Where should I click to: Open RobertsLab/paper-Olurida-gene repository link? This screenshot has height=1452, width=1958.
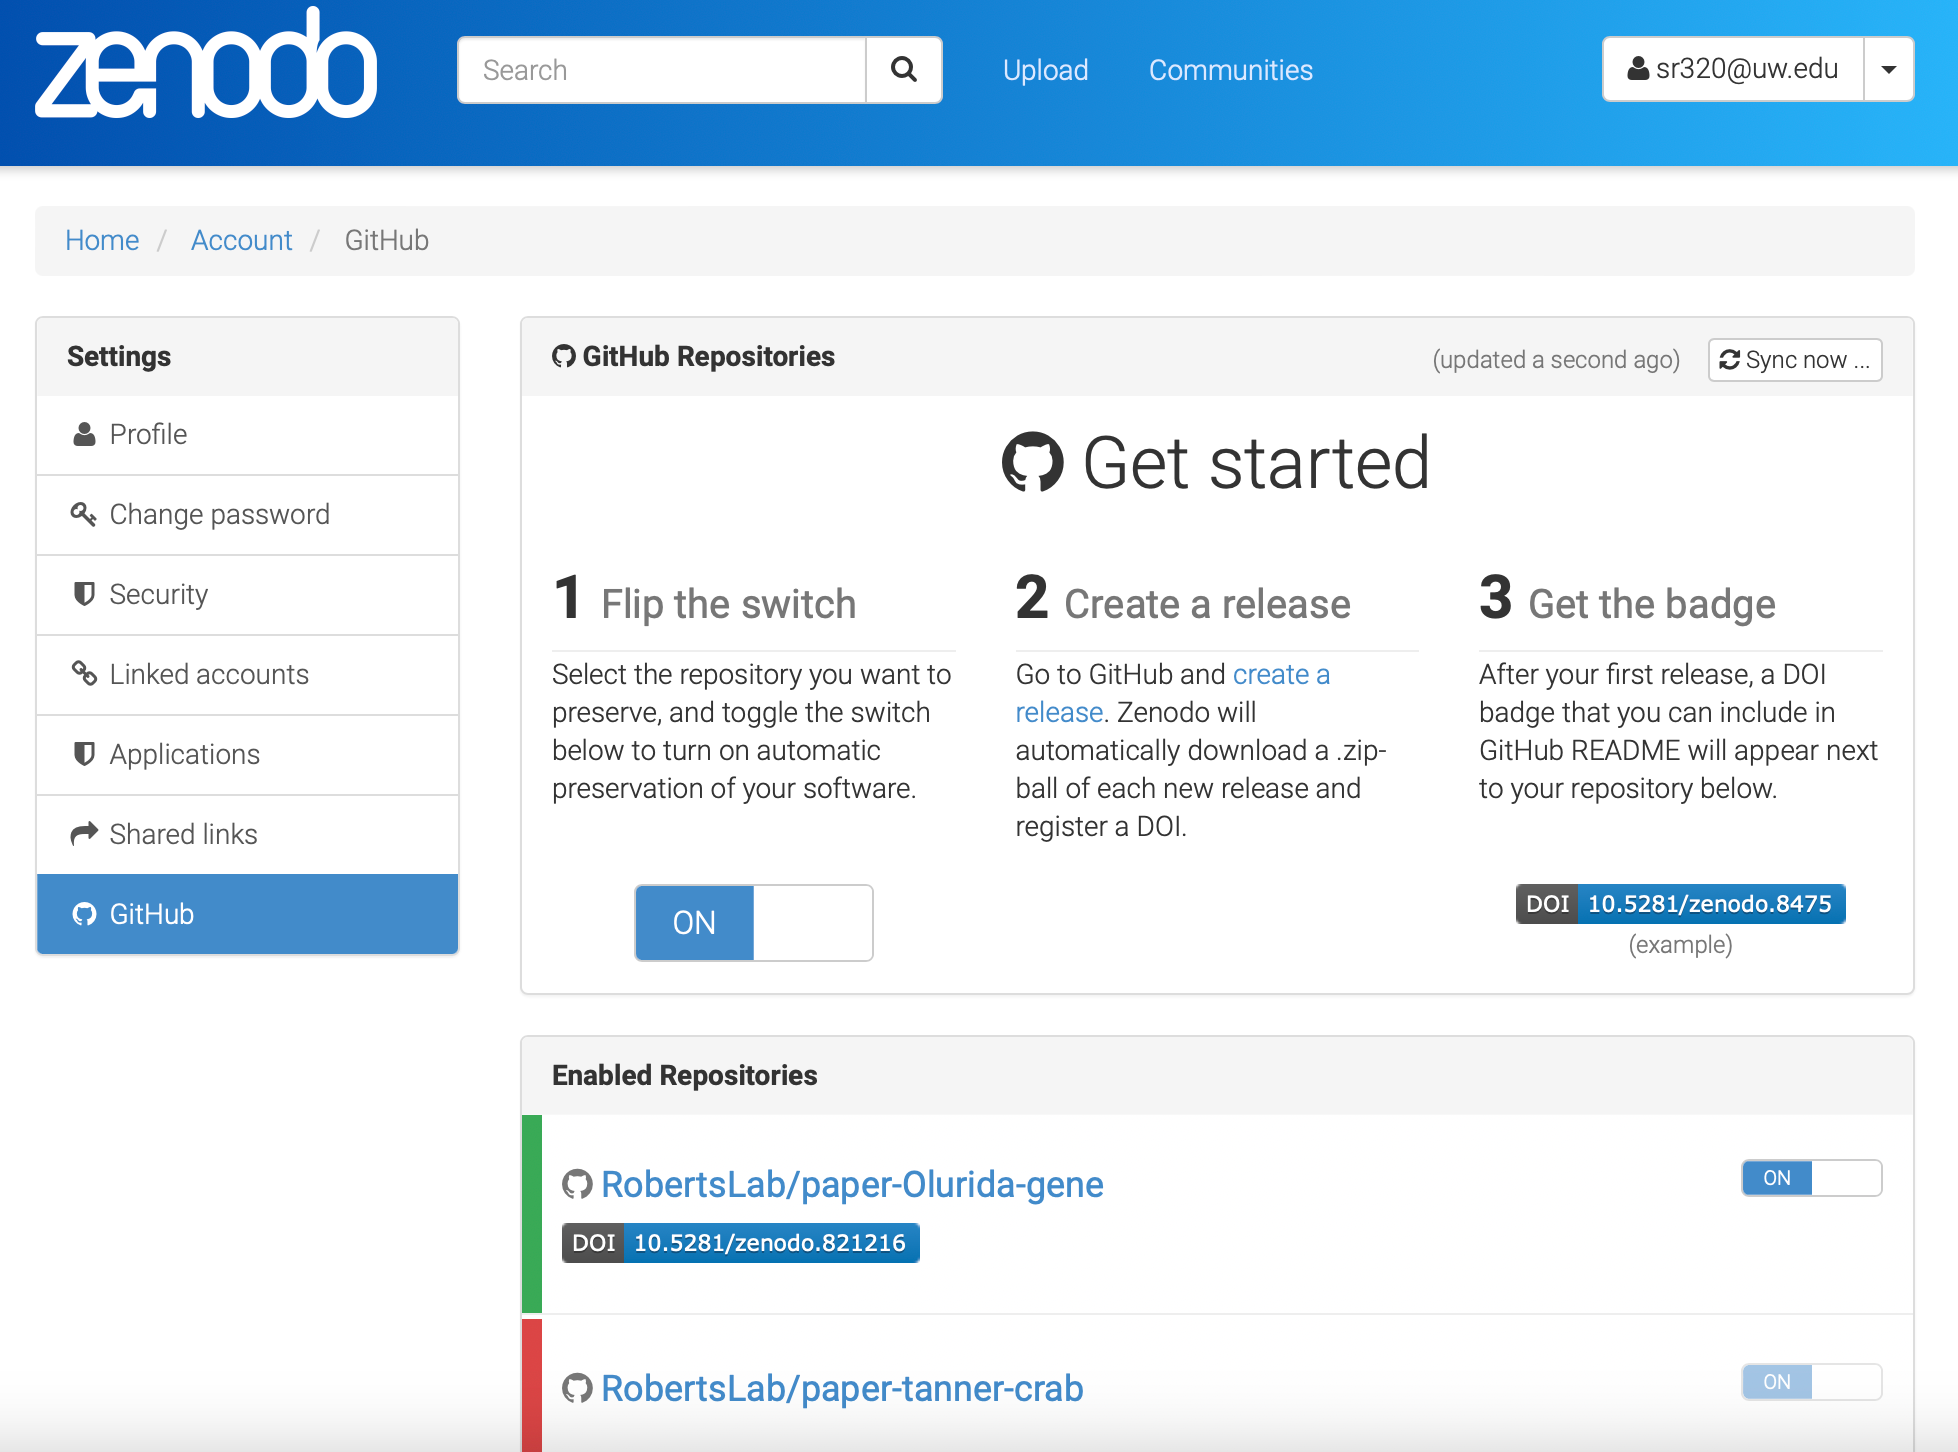pyautogui.click(x=852, y=1184)
